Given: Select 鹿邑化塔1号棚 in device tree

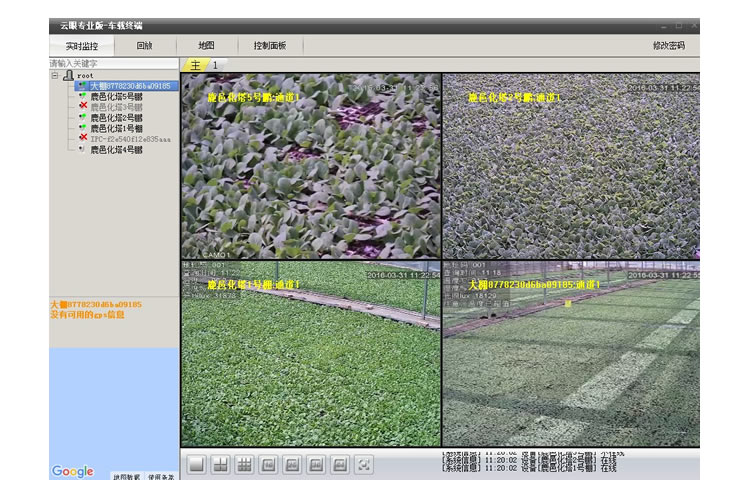Looking at the screenshot, I should tap(117, 128).
